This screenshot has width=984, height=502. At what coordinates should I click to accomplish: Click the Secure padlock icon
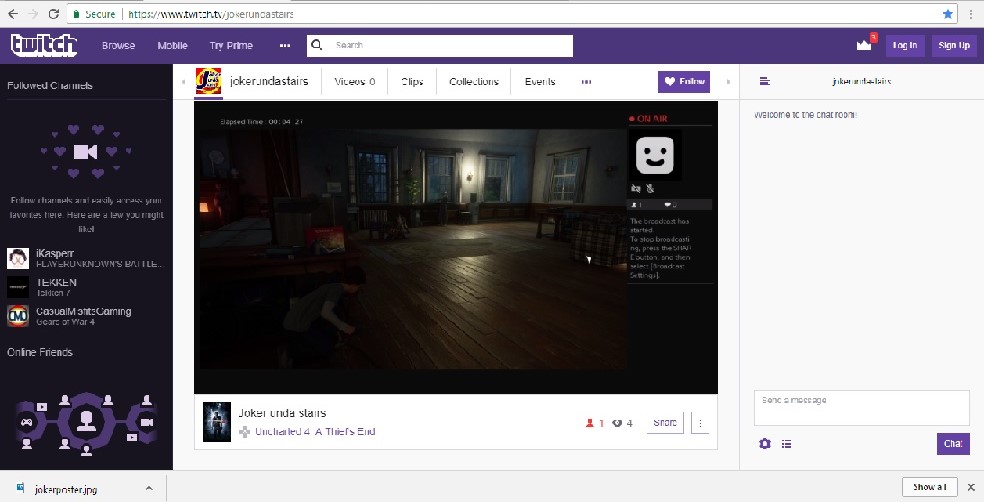[x=76, y=14]
